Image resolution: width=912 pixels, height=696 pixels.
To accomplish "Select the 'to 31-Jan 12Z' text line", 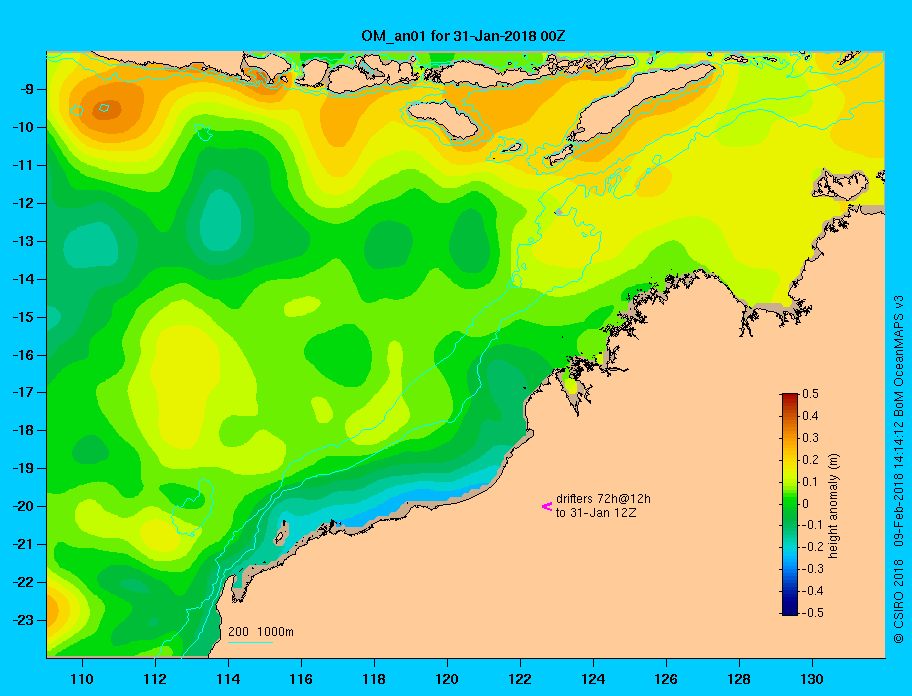I will coord(596,513).
